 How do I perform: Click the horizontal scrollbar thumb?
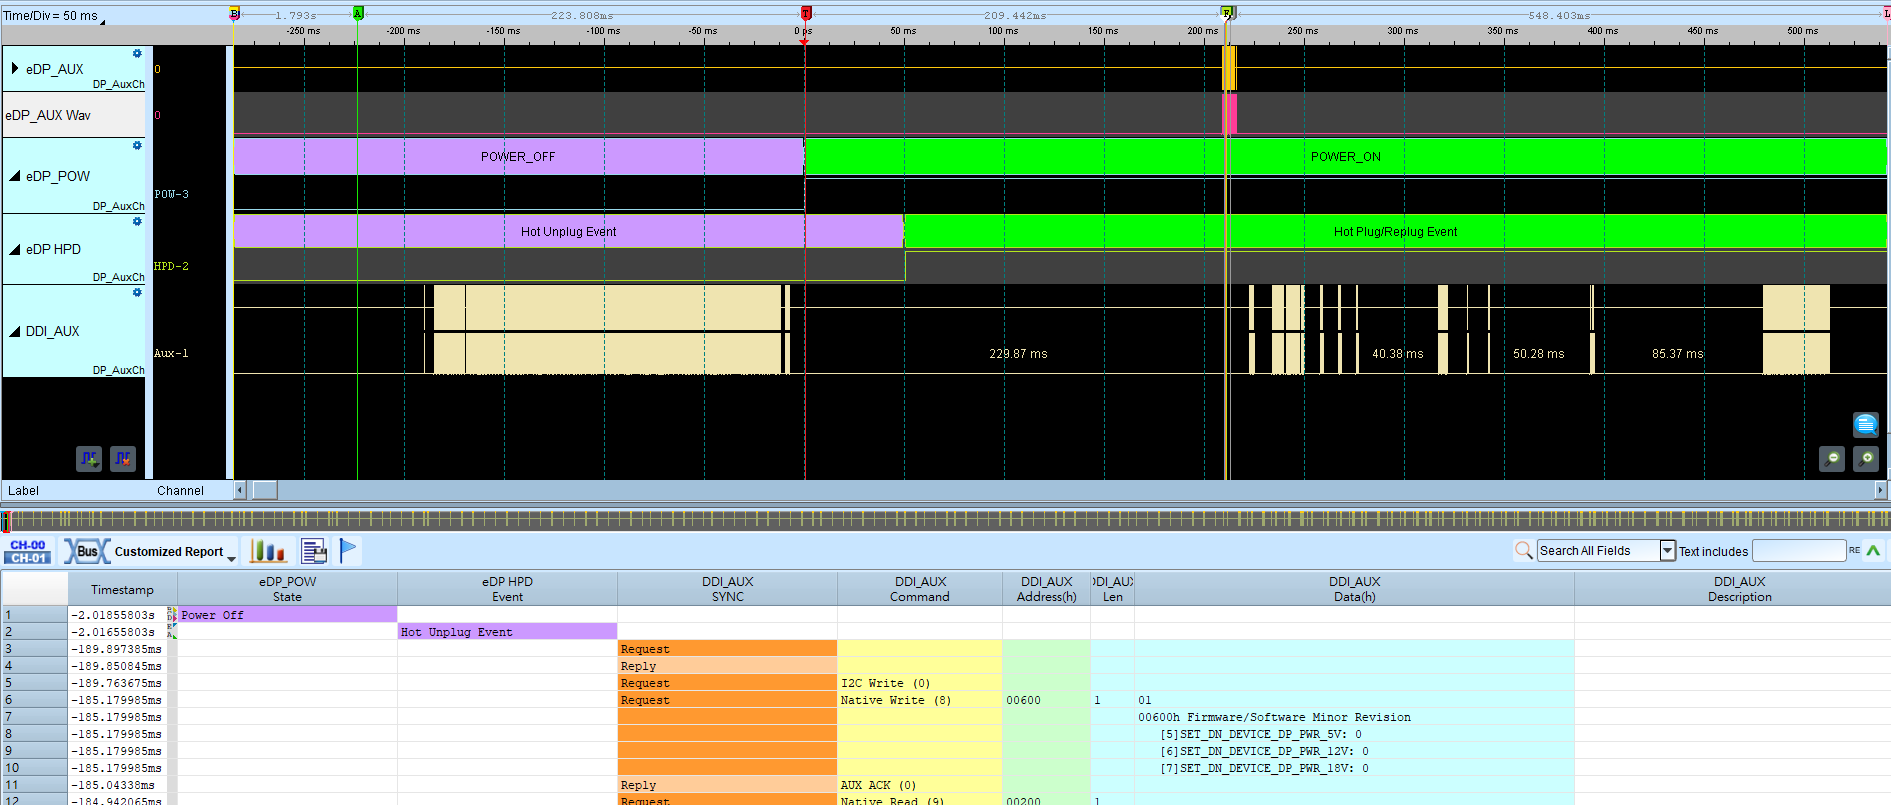tap(265, 490)
